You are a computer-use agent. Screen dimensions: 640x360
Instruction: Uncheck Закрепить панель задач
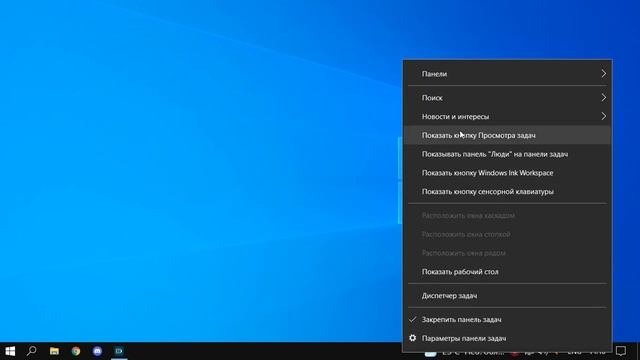pos(507,320)
